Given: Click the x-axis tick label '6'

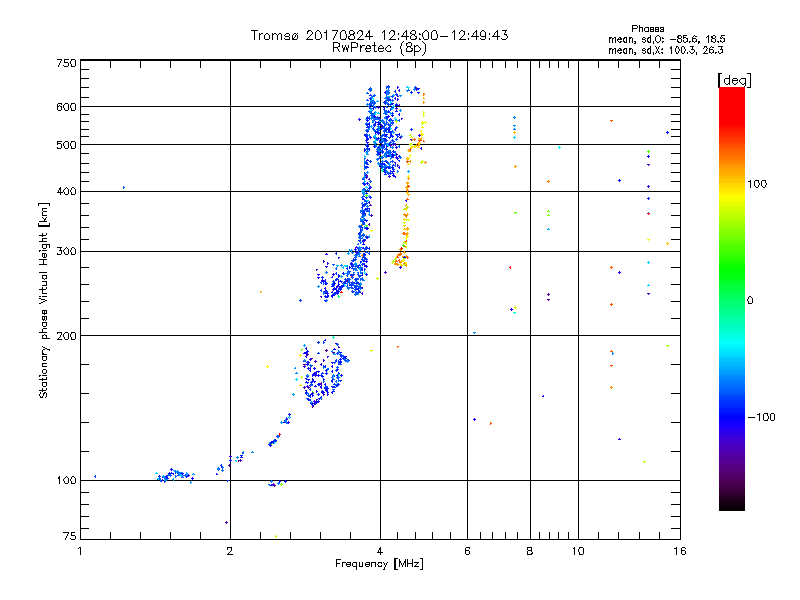Looking at the screenshot, I should pyautogui.click(x=467, y=551).
